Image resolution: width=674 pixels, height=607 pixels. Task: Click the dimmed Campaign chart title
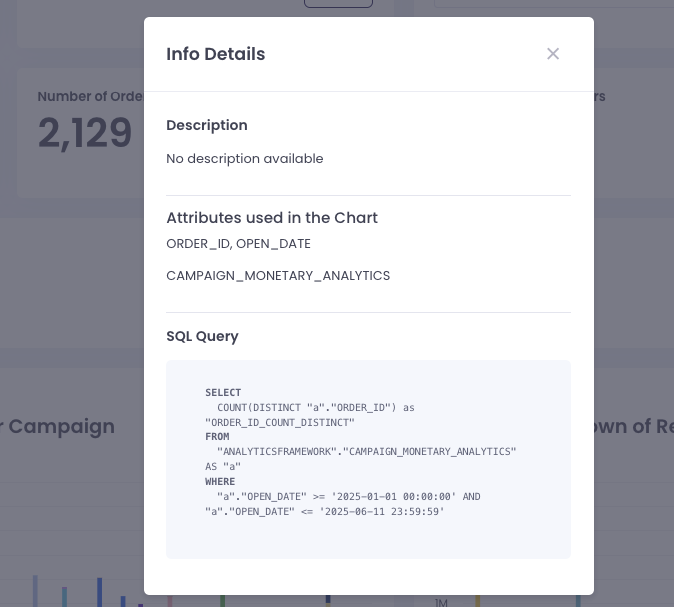tap(58, 426)
